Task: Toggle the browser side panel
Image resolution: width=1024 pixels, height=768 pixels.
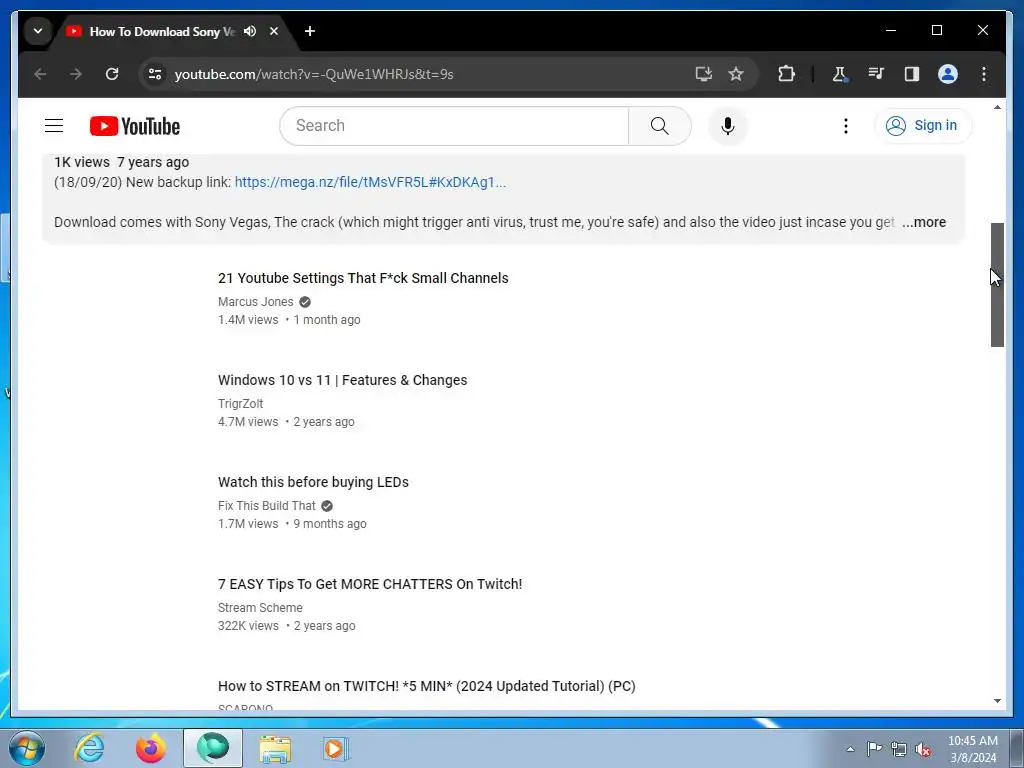Action: [x=912, y=74]
